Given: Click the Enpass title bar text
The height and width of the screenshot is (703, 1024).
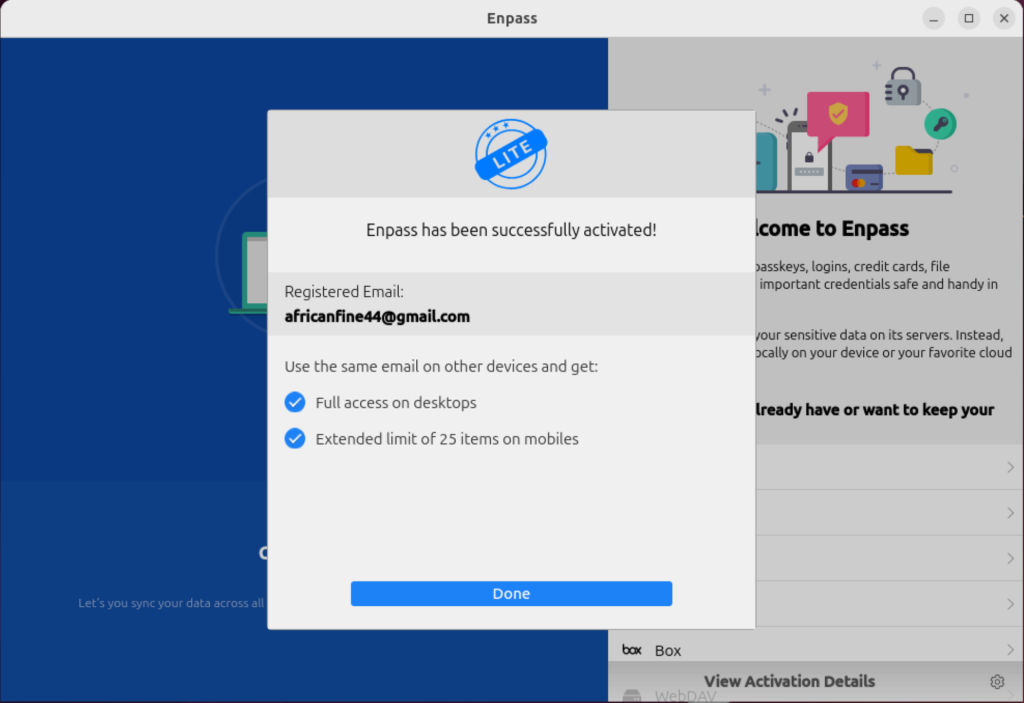Looking at the screenshot, I should coord(511,17).
